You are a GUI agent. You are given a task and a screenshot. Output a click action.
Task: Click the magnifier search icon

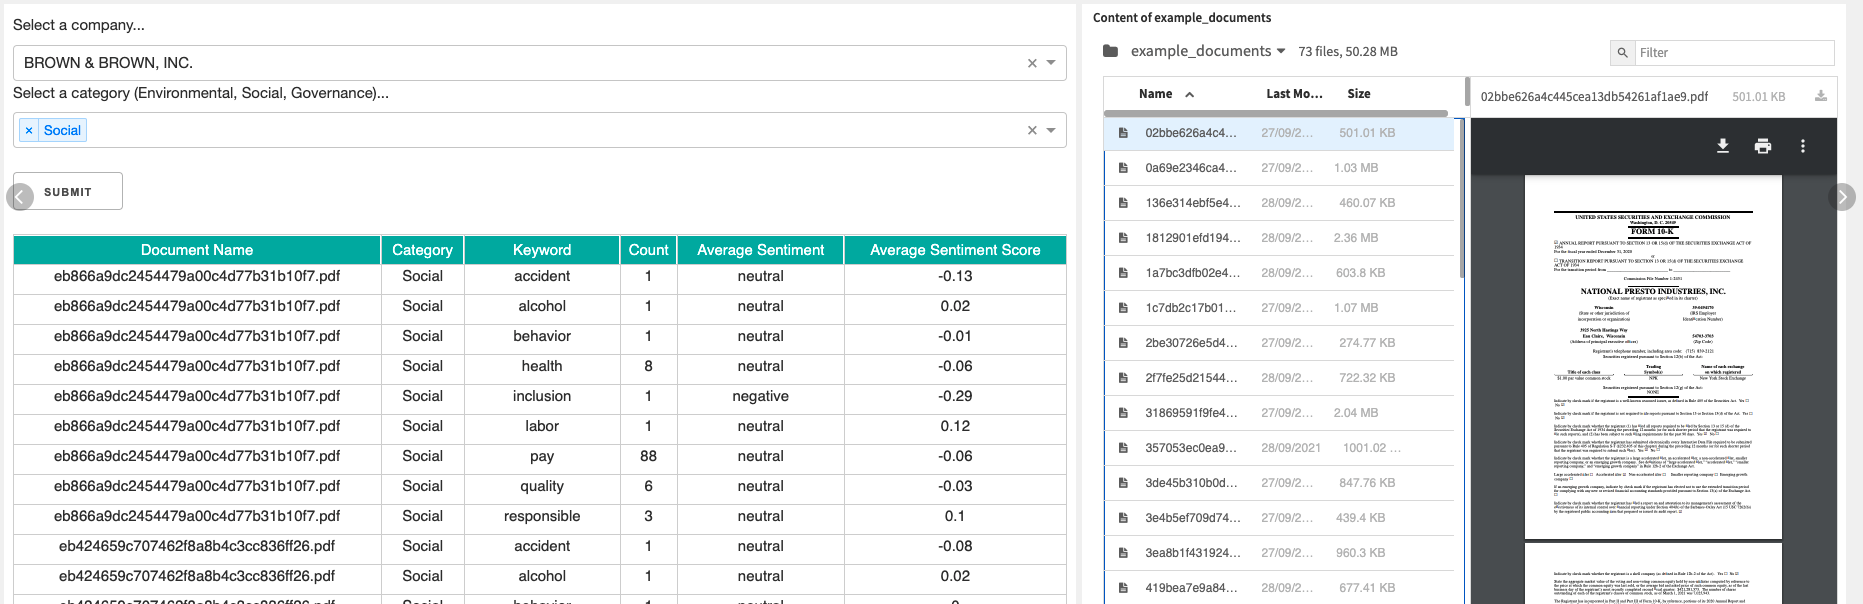(1622, 53)
